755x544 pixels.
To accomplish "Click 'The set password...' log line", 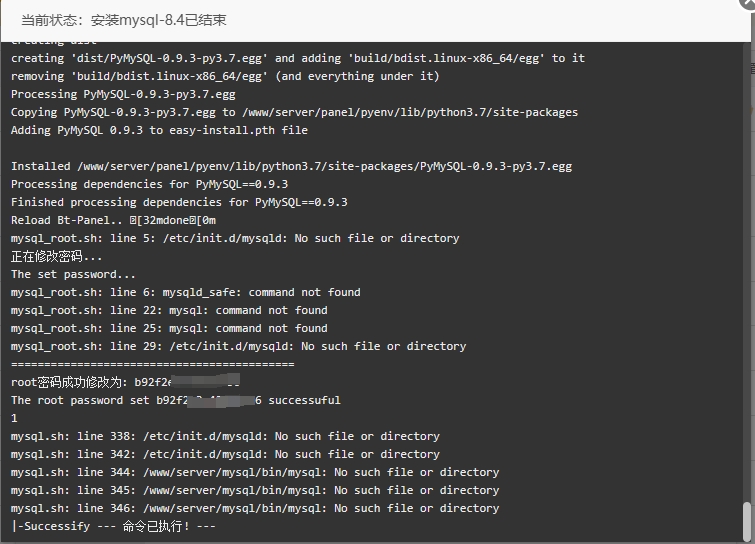I will 73,274.
